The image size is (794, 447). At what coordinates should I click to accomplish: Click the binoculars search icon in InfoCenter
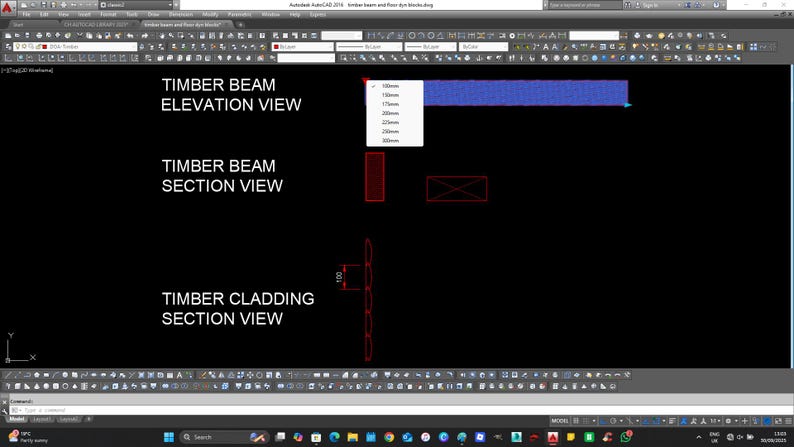628,5
